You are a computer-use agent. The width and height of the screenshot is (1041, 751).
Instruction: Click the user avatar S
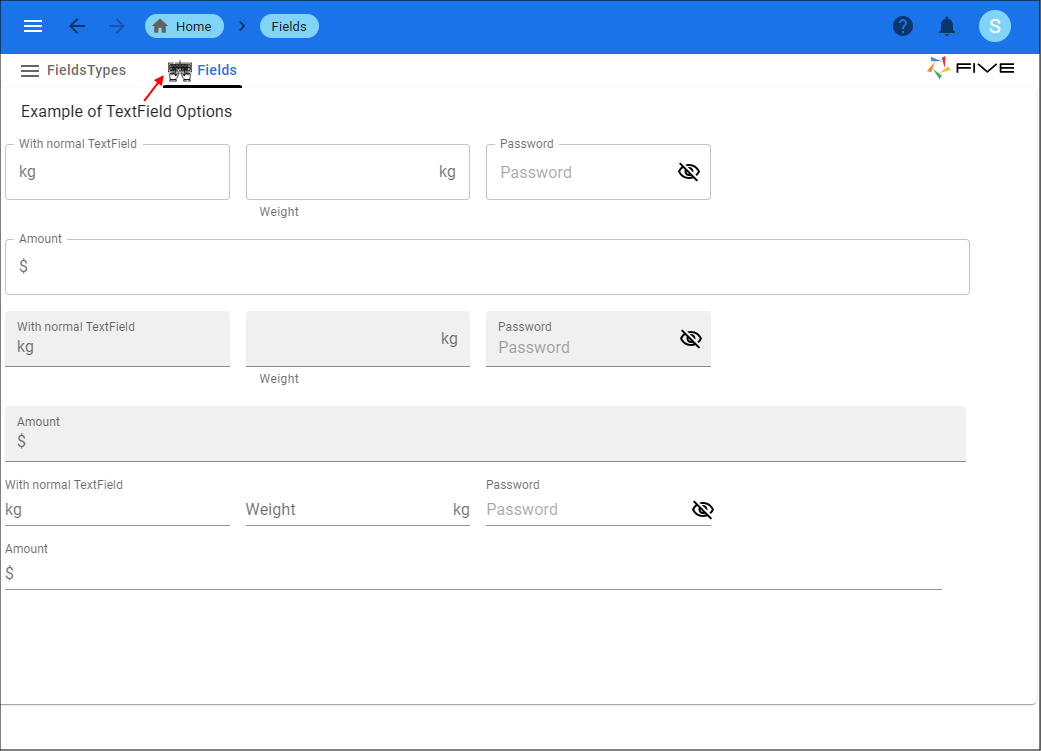click(995, 26)
